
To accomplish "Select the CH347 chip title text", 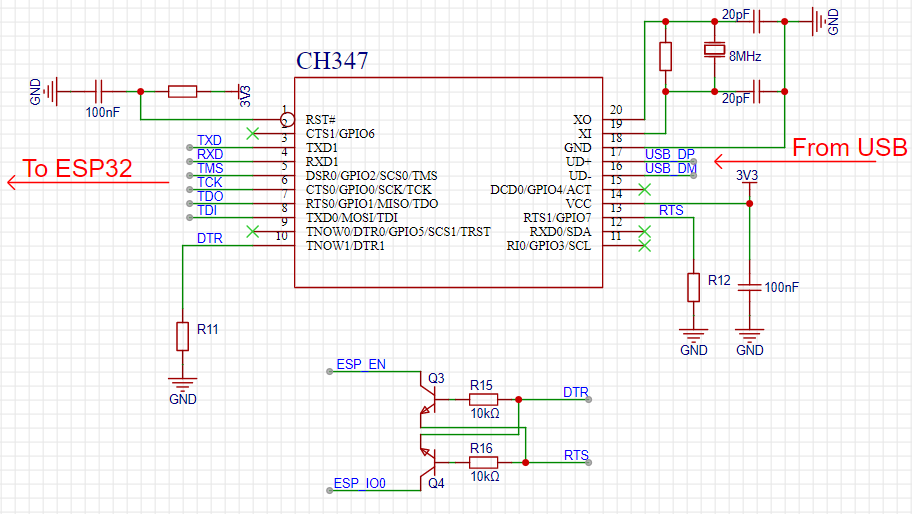I will click(332, 60).
